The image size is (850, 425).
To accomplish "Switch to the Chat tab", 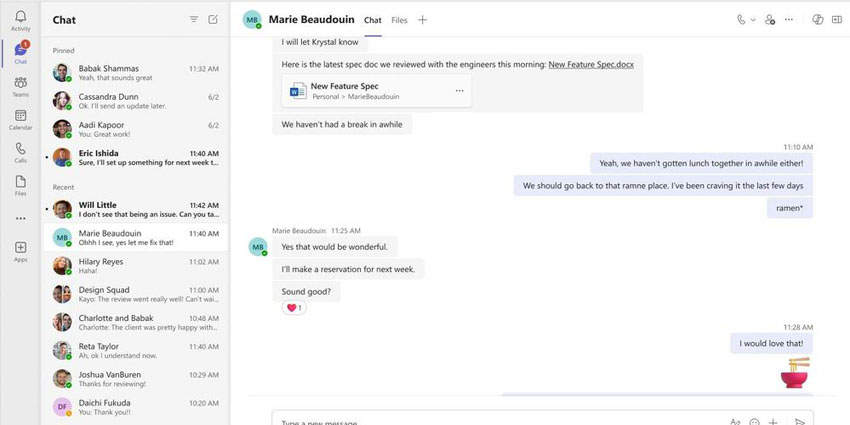I will [372, 20].
